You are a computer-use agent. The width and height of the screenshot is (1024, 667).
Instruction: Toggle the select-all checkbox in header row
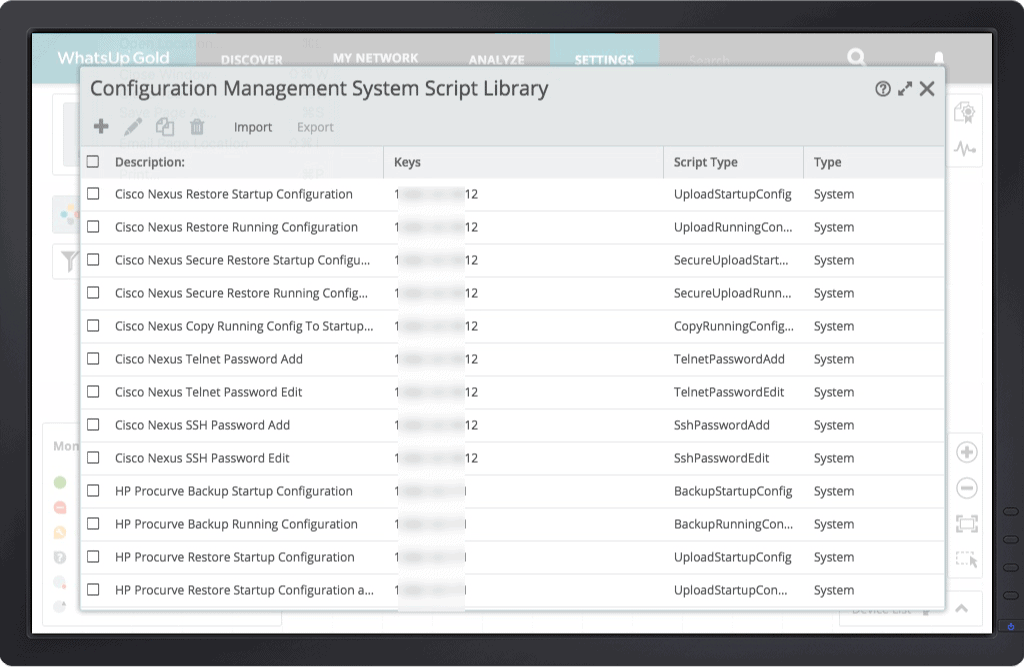[x=93, y=162]
